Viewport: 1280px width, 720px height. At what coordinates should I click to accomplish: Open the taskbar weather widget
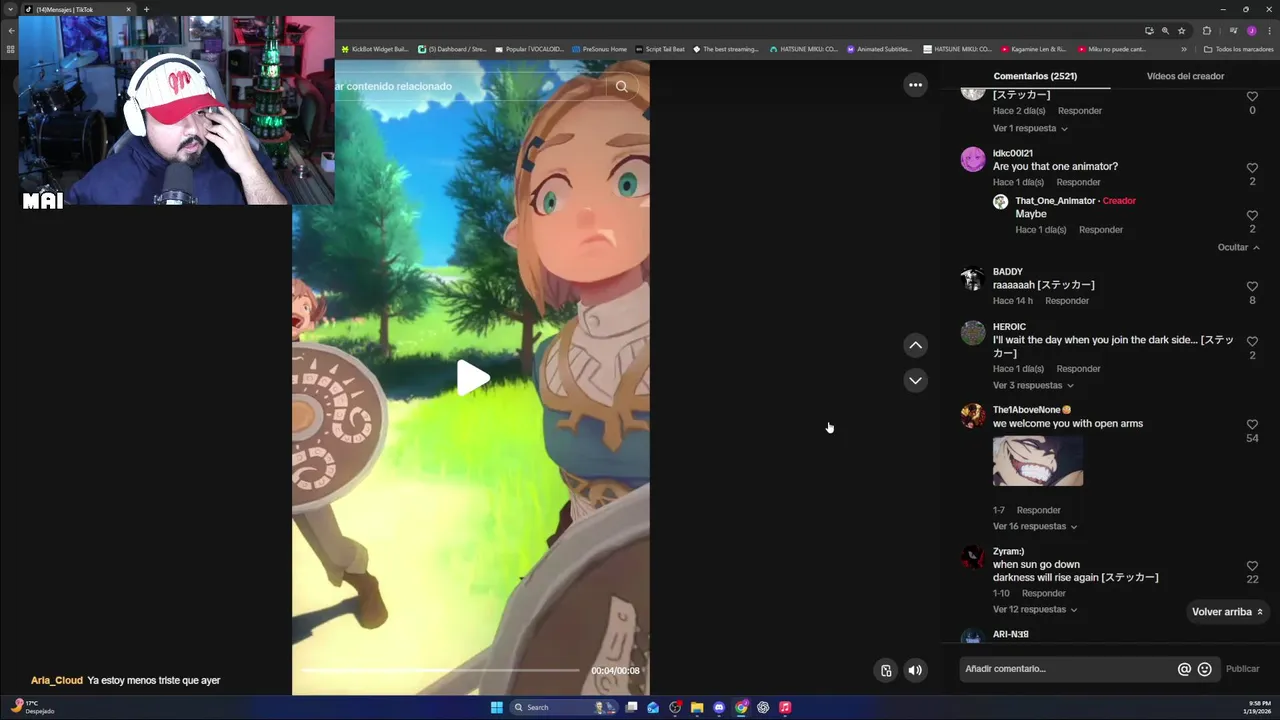coord(32,707)
